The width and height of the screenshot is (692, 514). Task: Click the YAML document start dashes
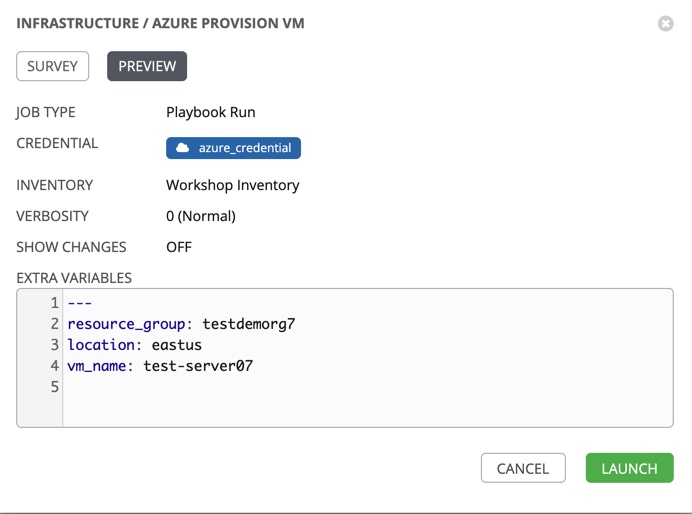pyautogui.click(x=80, y=303)
